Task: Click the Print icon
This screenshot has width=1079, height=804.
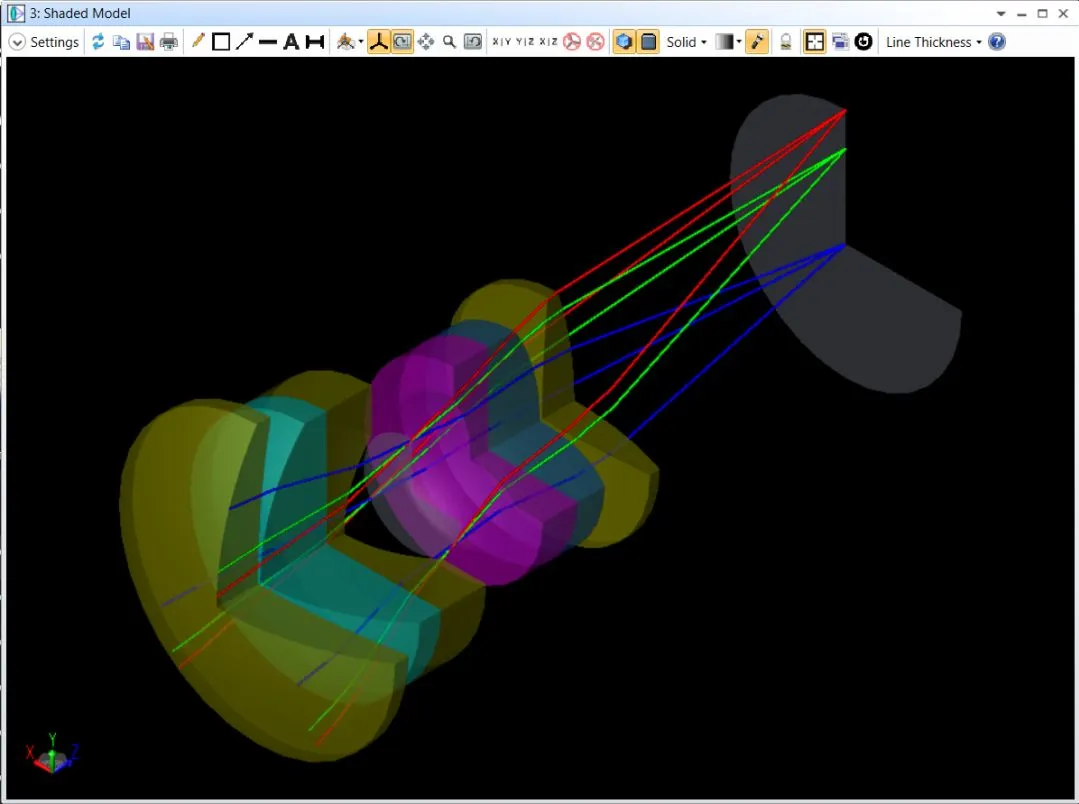Action: (169, 42)
